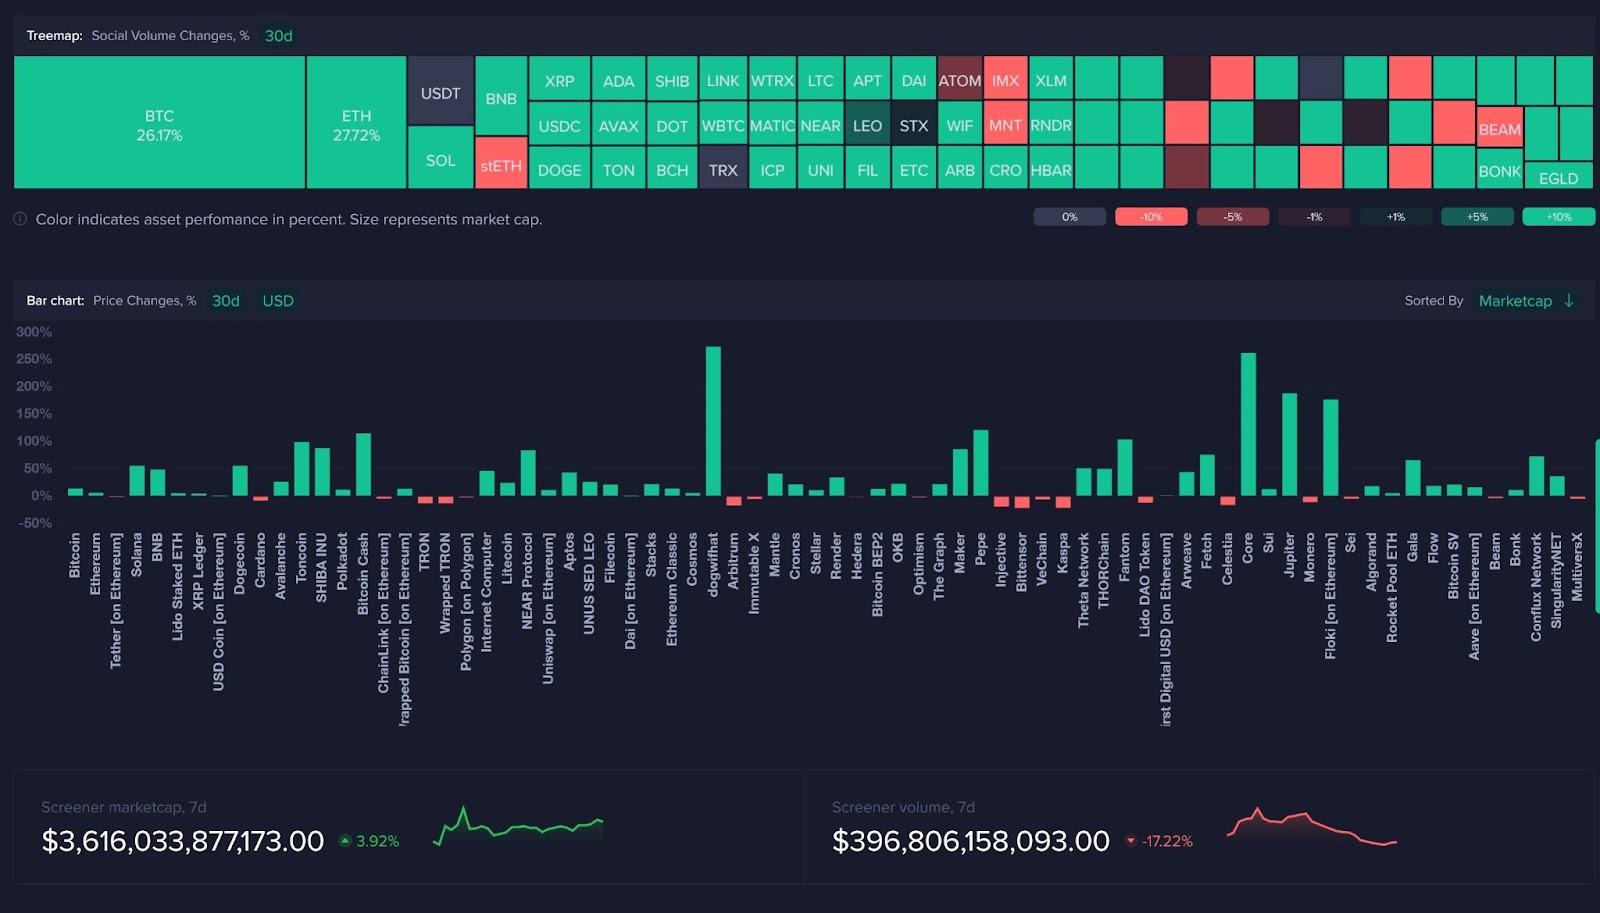Click the tall dogwifhat bar
The width and height of the screenshot is (1600, 913).
713,421
